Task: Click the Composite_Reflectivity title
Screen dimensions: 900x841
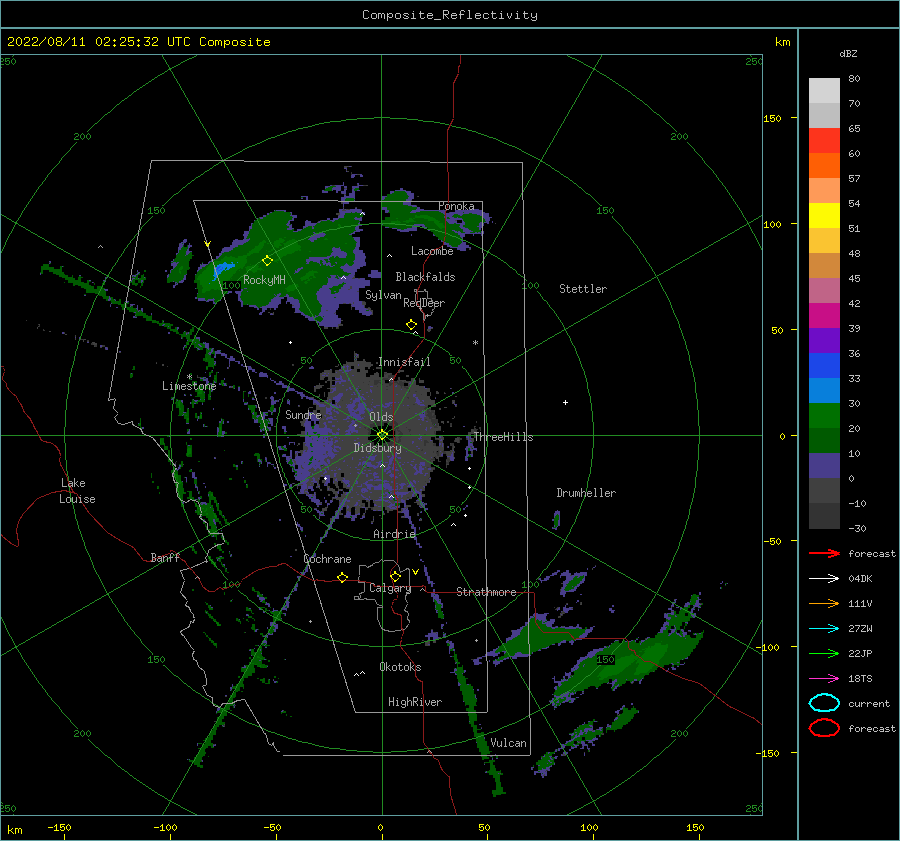Action: pyautogui.click(x=449, y=15)
